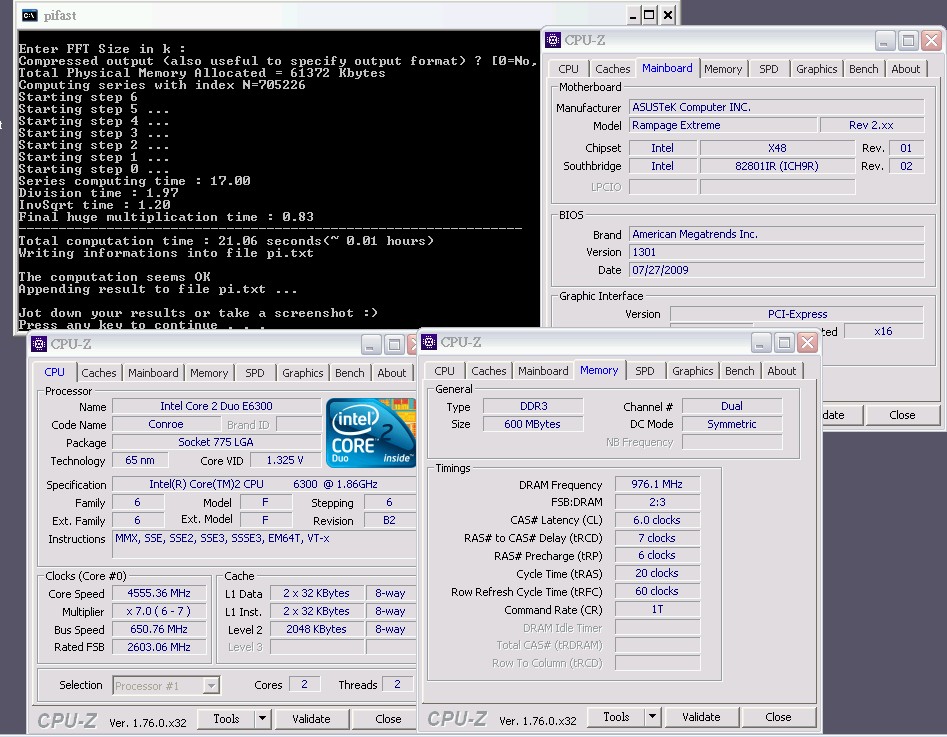
Task: Select Mainboard tab in Memory window
Action: point(543,371)
